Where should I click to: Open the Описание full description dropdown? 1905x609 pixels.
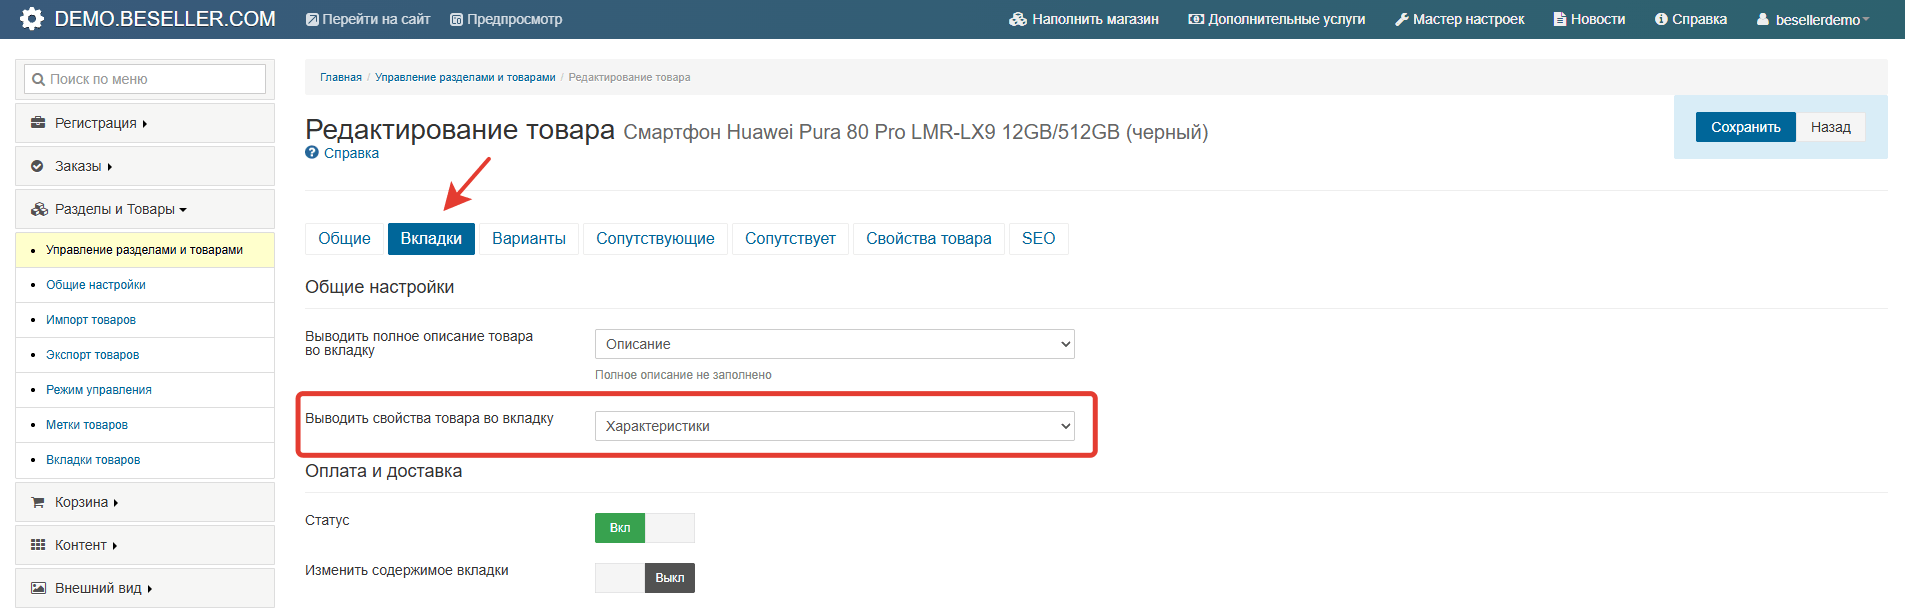point(835,344)
